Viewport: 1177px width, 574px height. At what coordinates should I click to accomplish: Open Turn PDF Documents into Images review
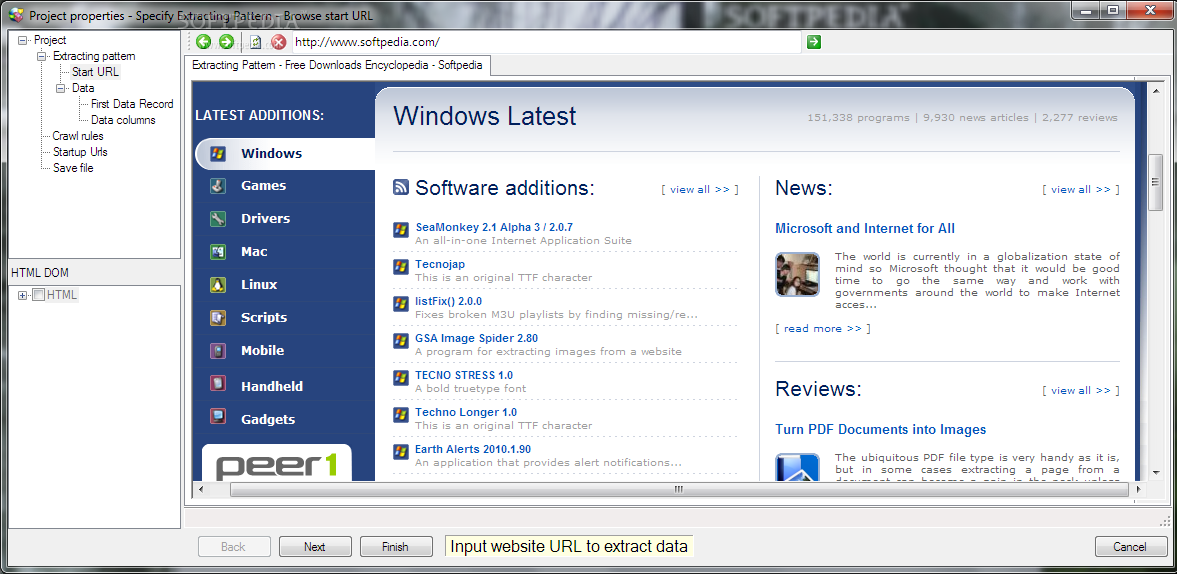click(x=880, y=429)
